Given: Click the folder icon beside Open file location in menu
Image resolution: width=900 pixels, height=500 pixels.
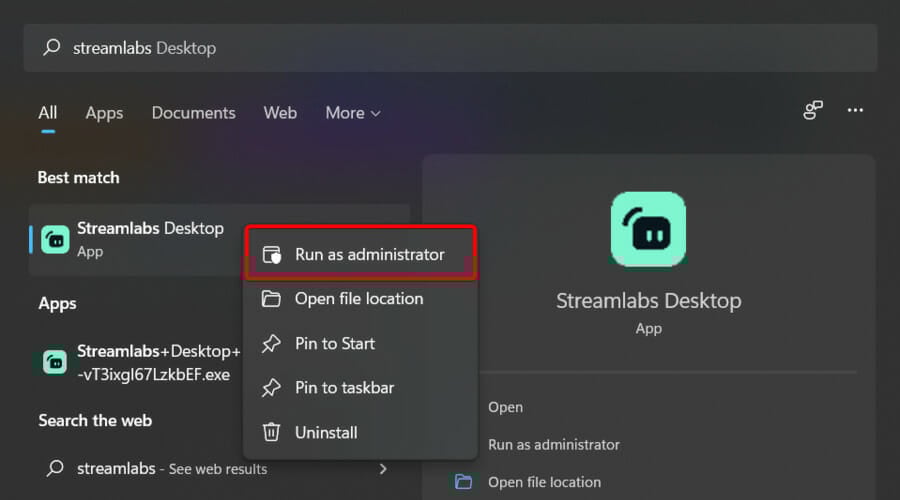Looking at the screenshot, I should pyautogui.click(x=271, y=299).
